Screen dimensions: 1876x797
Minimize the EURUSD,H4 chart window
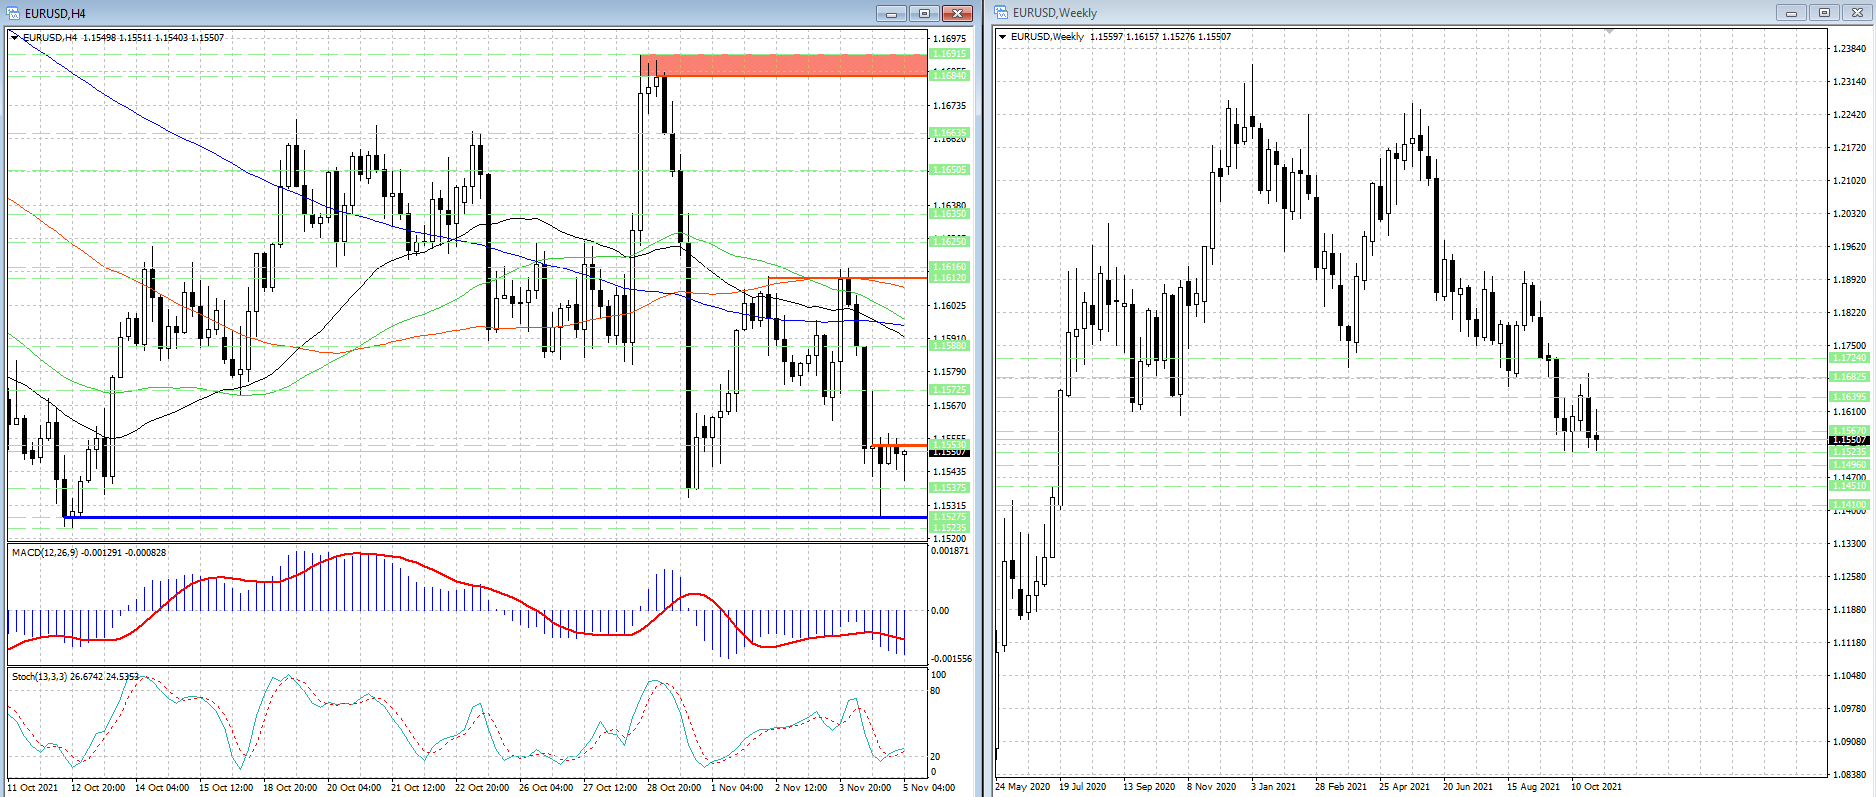point(891,13)
